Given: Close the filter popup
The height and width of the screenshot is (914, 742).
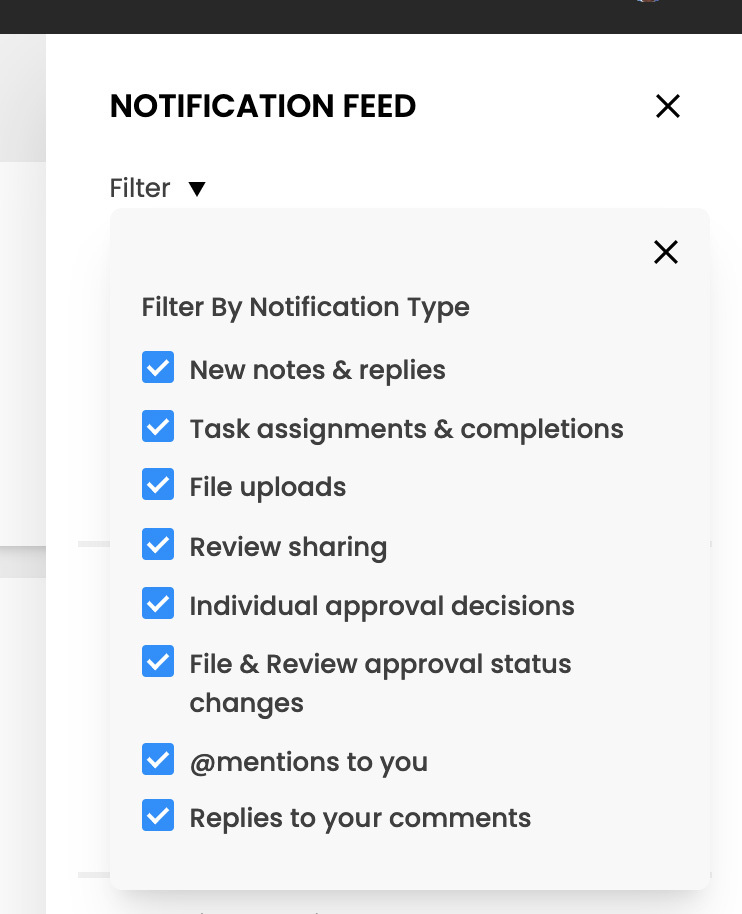Looking at the screenshot, I should 665,252.
